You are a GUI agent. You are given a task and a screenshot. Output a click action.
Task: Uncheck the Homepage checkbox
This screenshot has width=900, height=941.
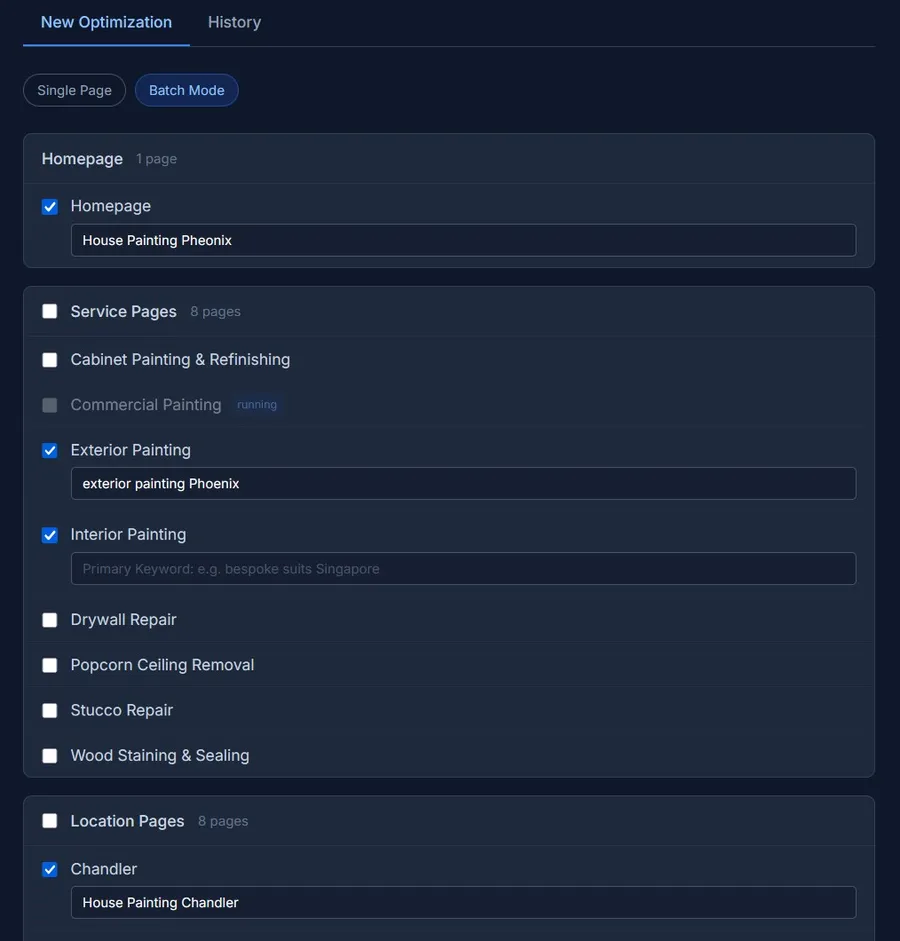click(50, 207)
